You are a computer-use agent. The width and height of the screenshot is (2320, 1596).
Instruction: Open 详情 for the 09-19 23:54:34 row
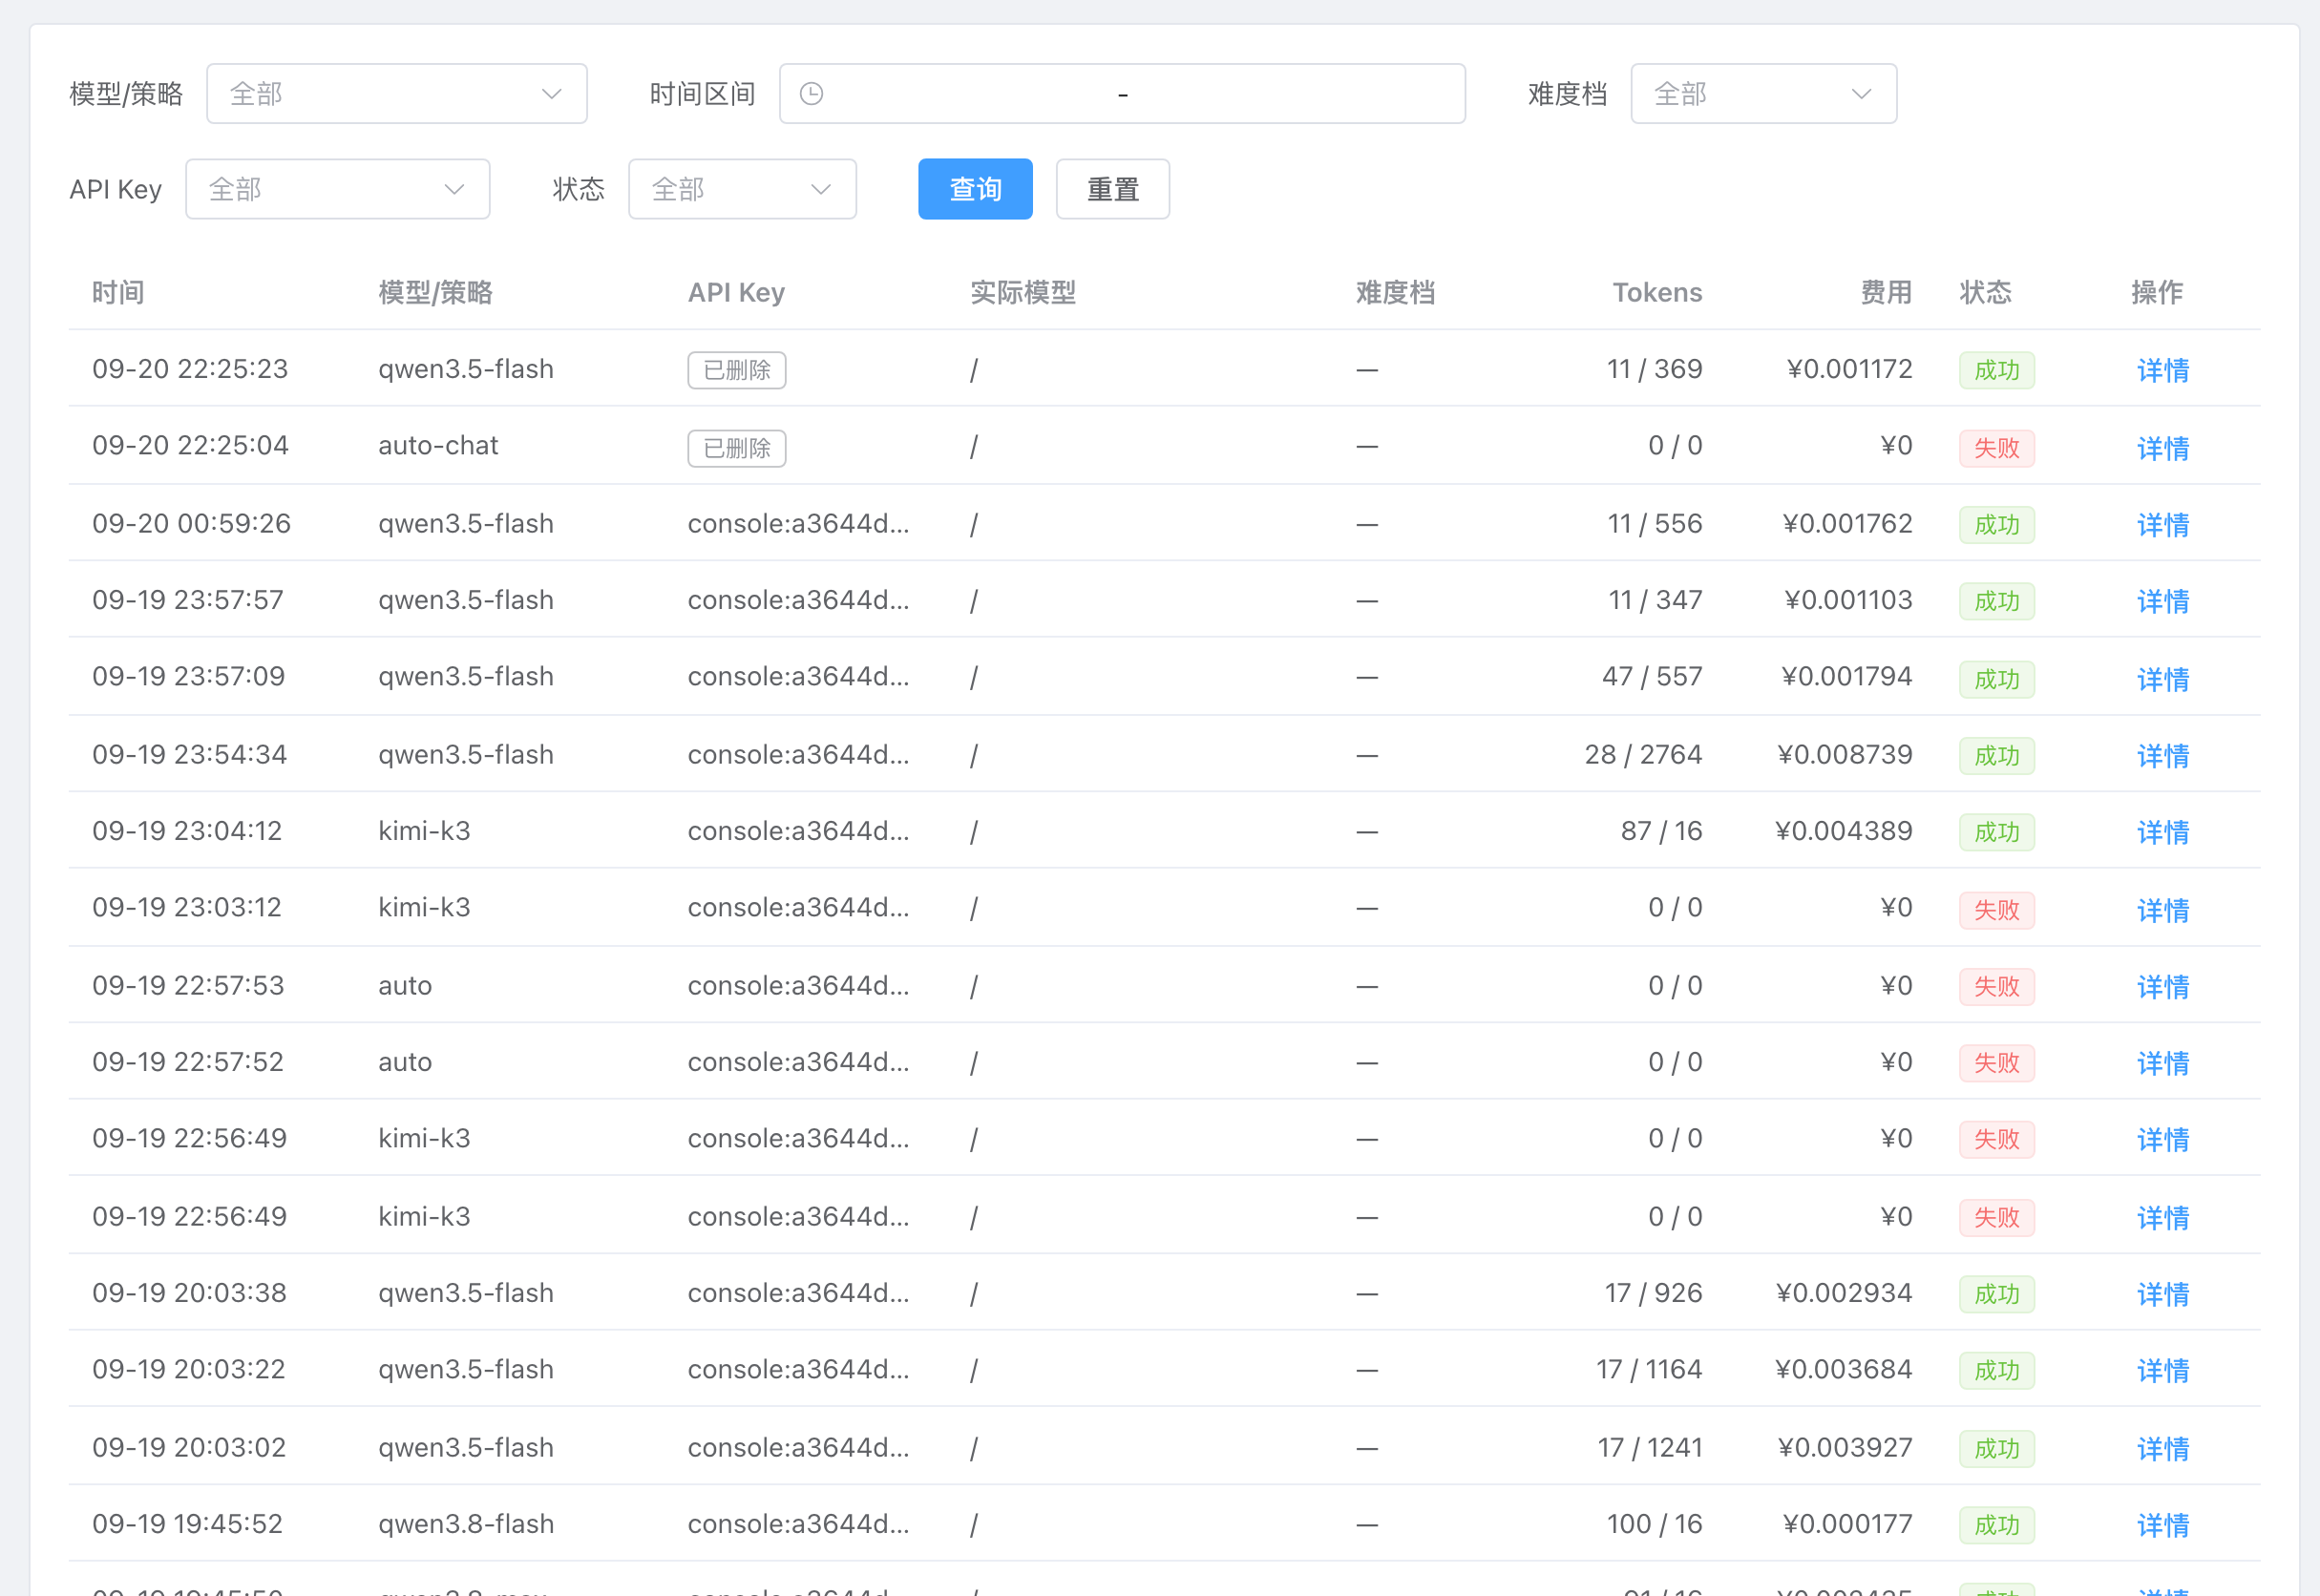click(2162, 755)
